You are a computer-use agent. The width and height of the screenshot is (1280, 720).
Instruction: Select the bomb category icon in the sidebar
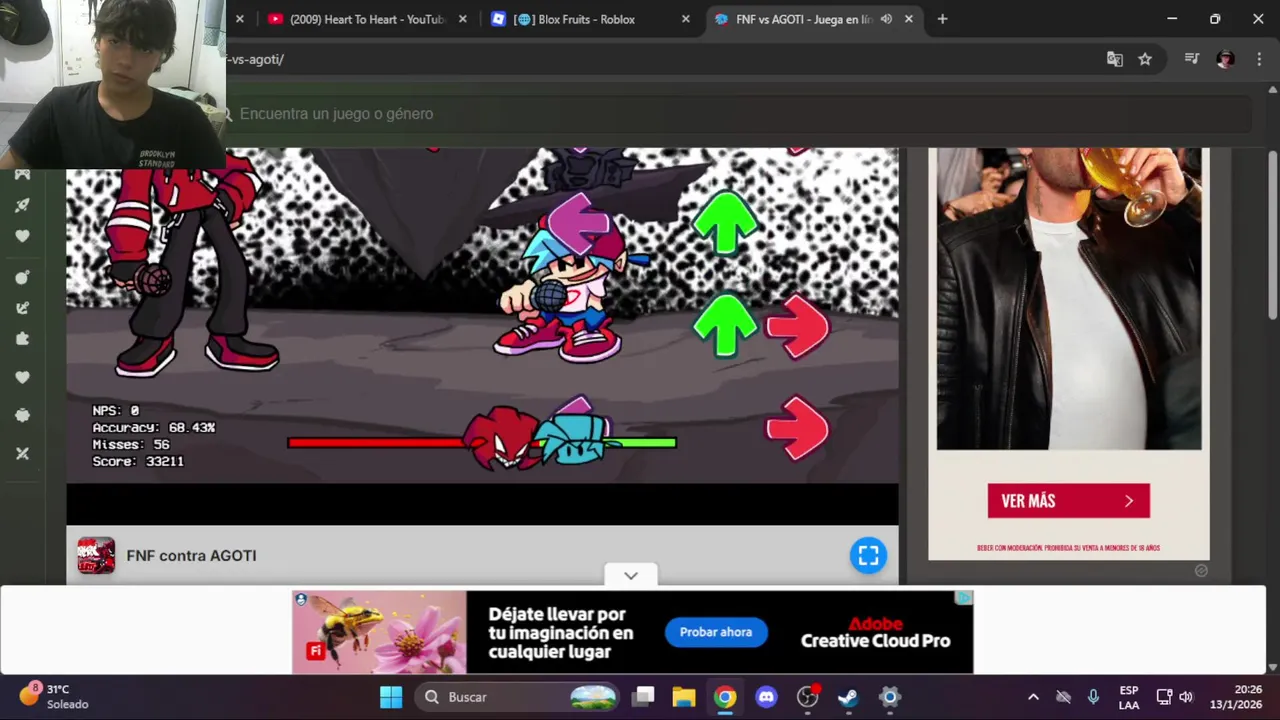pyautogui.click(x=22, y=277)
